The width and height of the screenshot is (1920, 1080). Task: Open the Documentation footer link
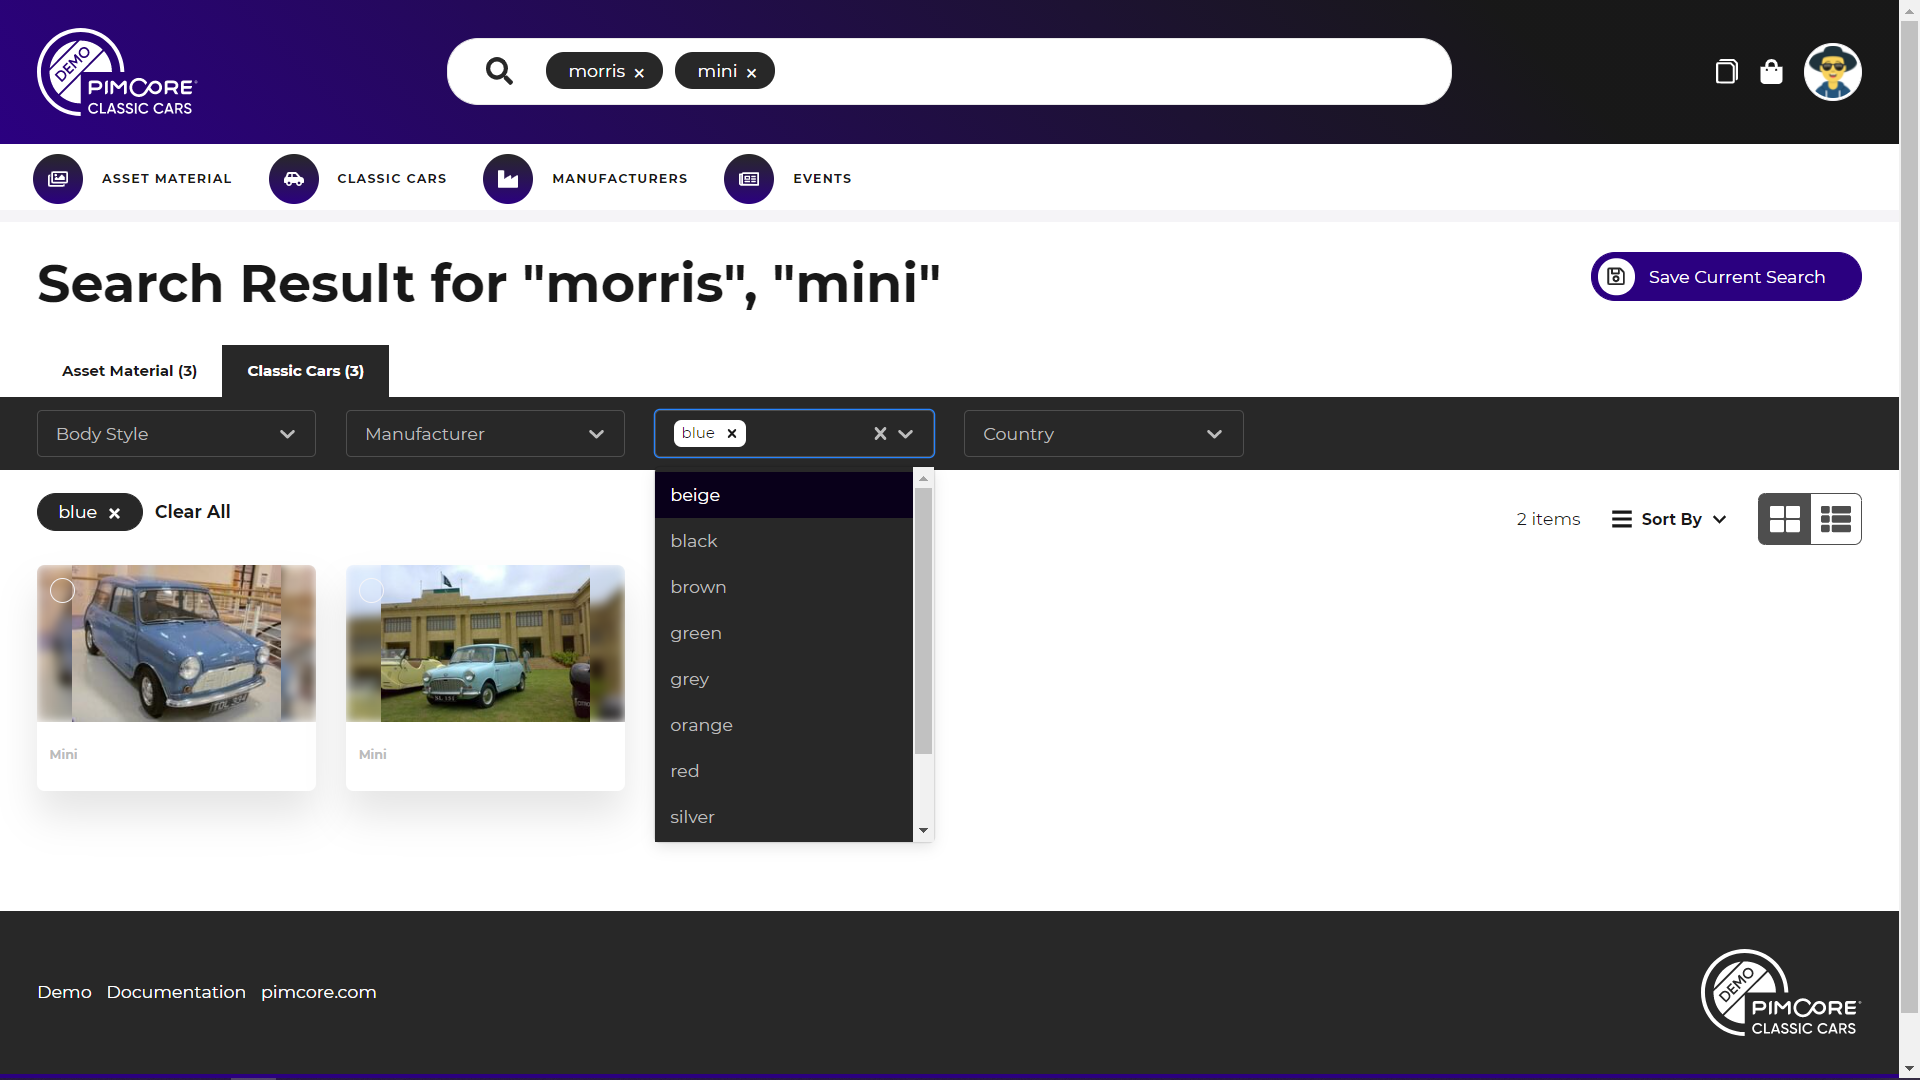pyautogui.click(x=176, y=992)
